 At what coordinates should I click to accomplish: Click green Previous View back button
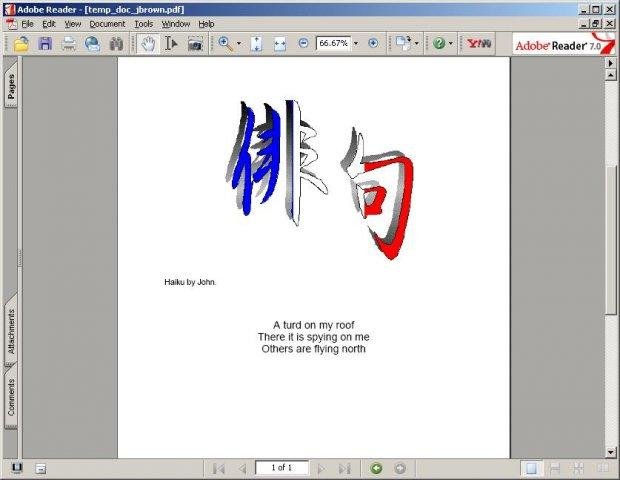(x=376, y=469)
